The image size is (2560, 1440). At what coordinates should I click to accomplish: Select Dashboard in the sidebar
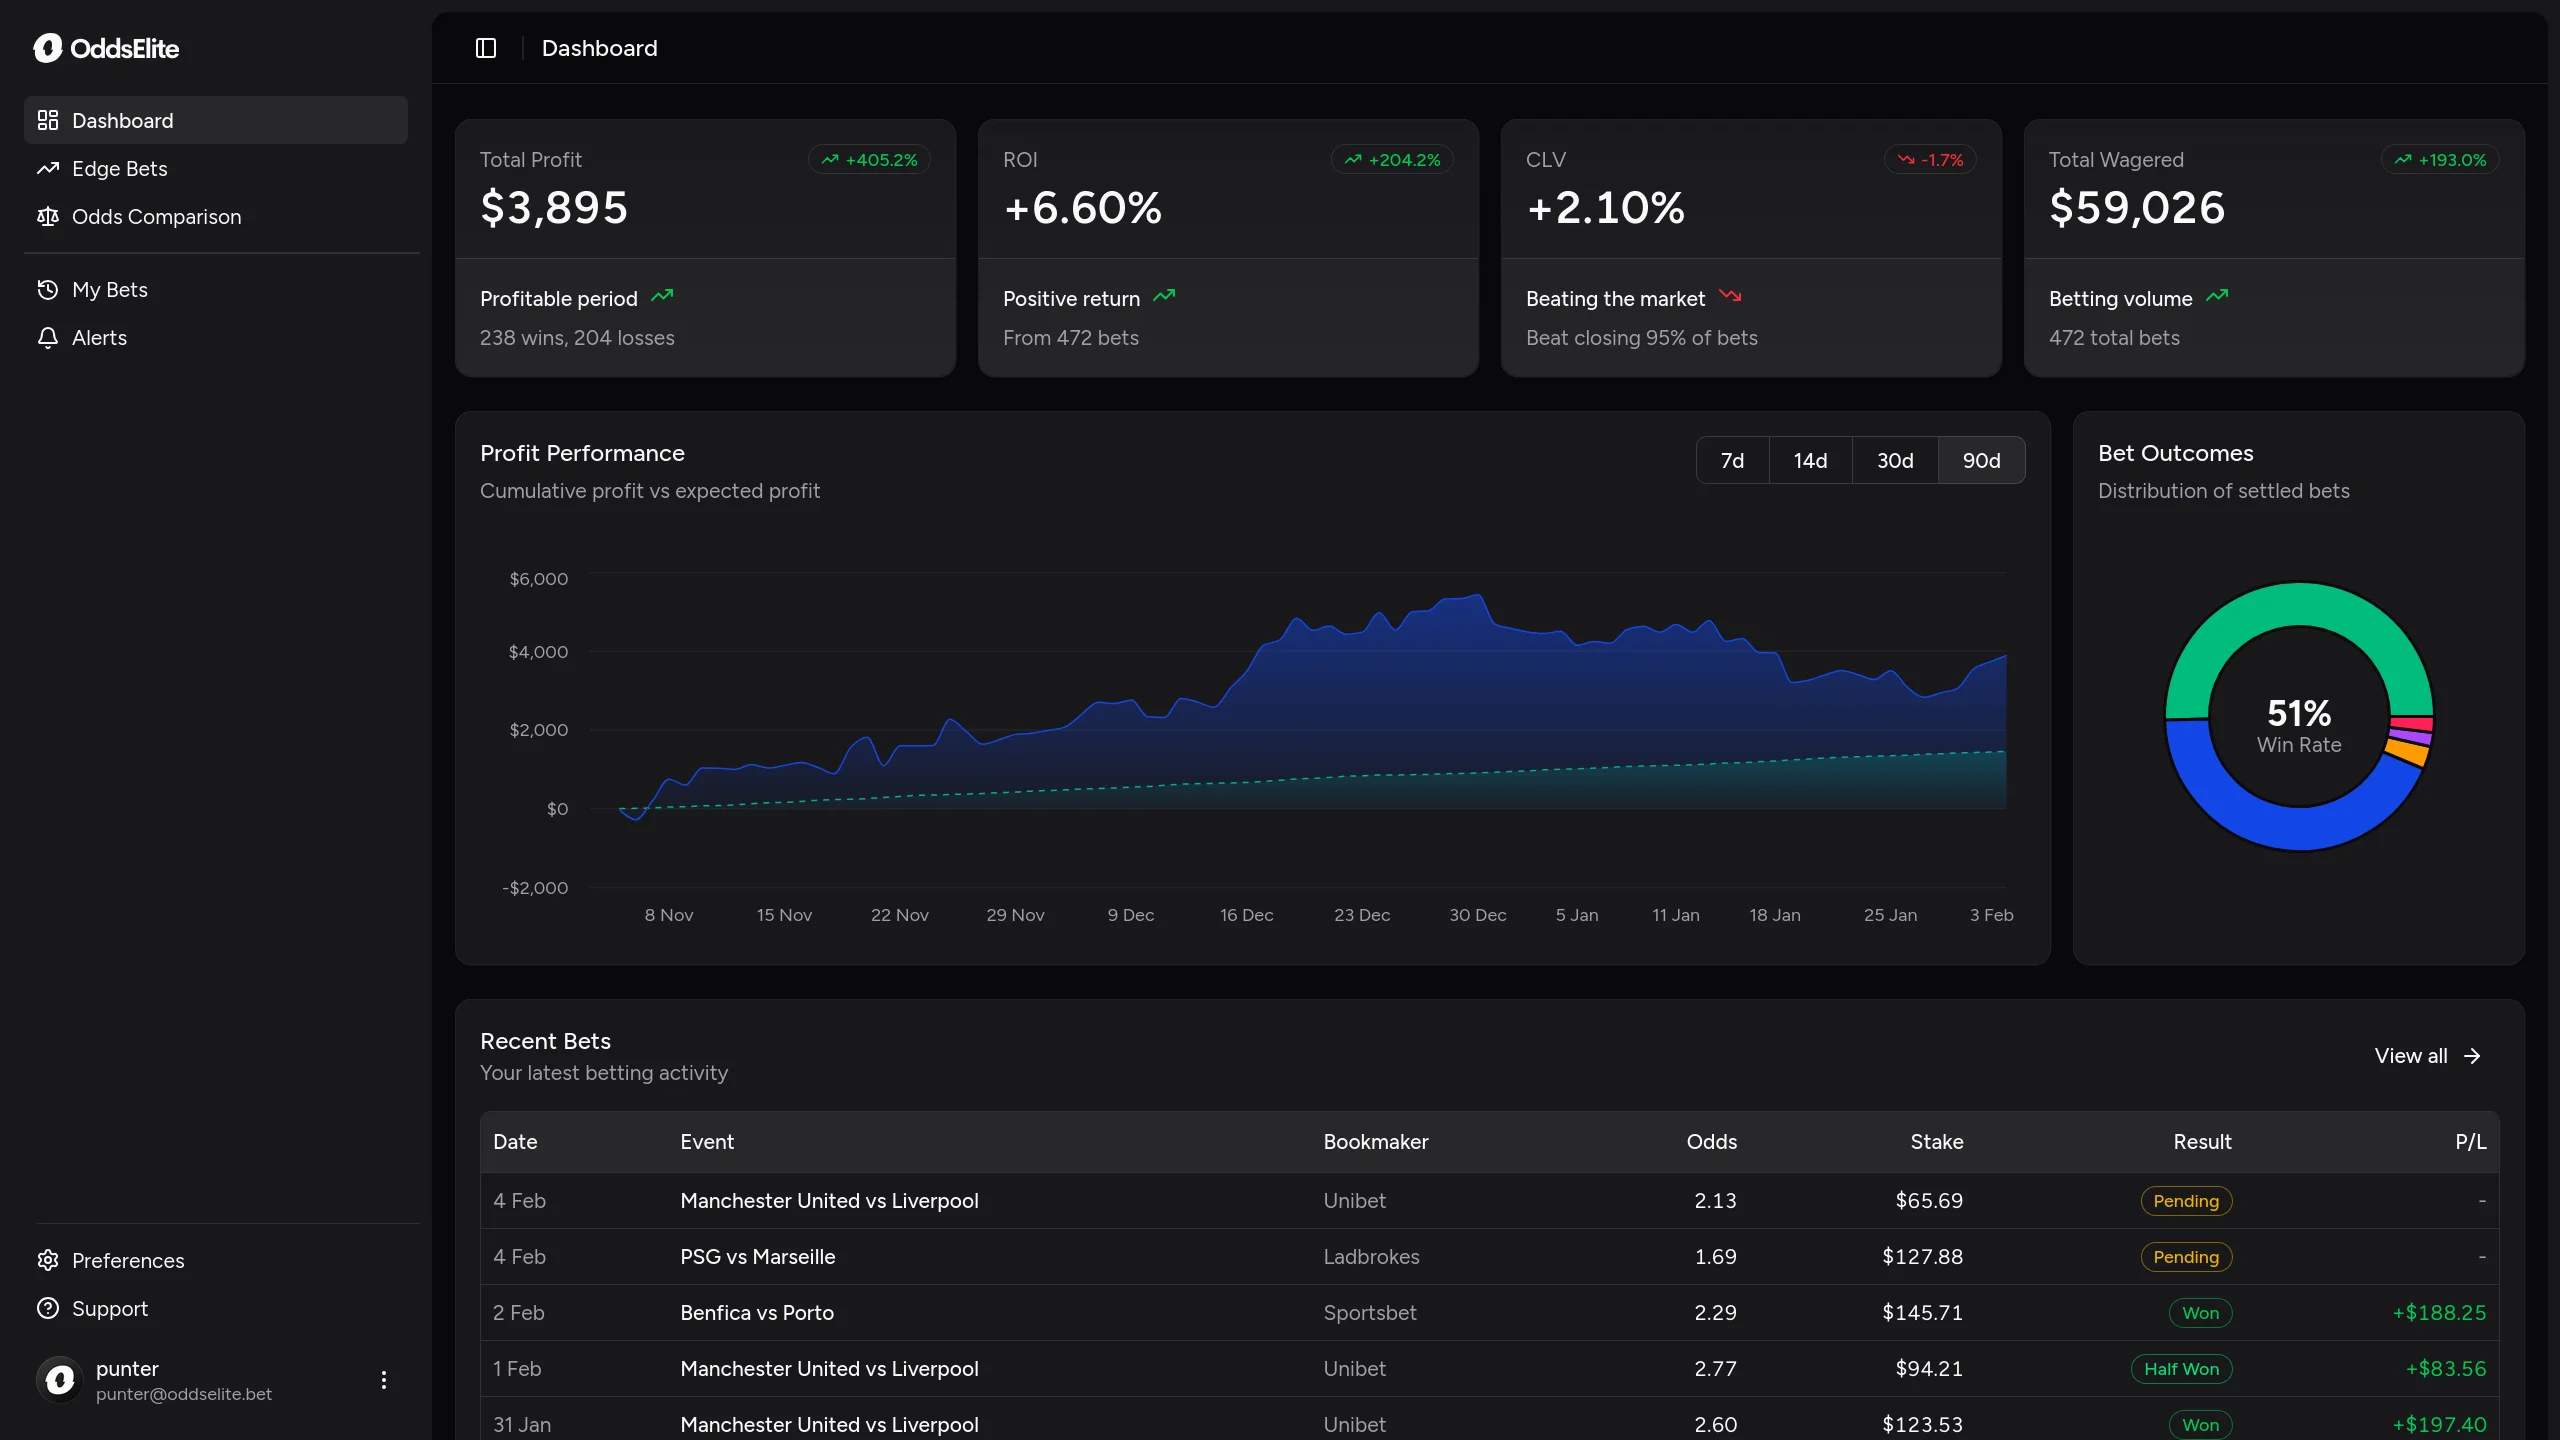(122, 120)
